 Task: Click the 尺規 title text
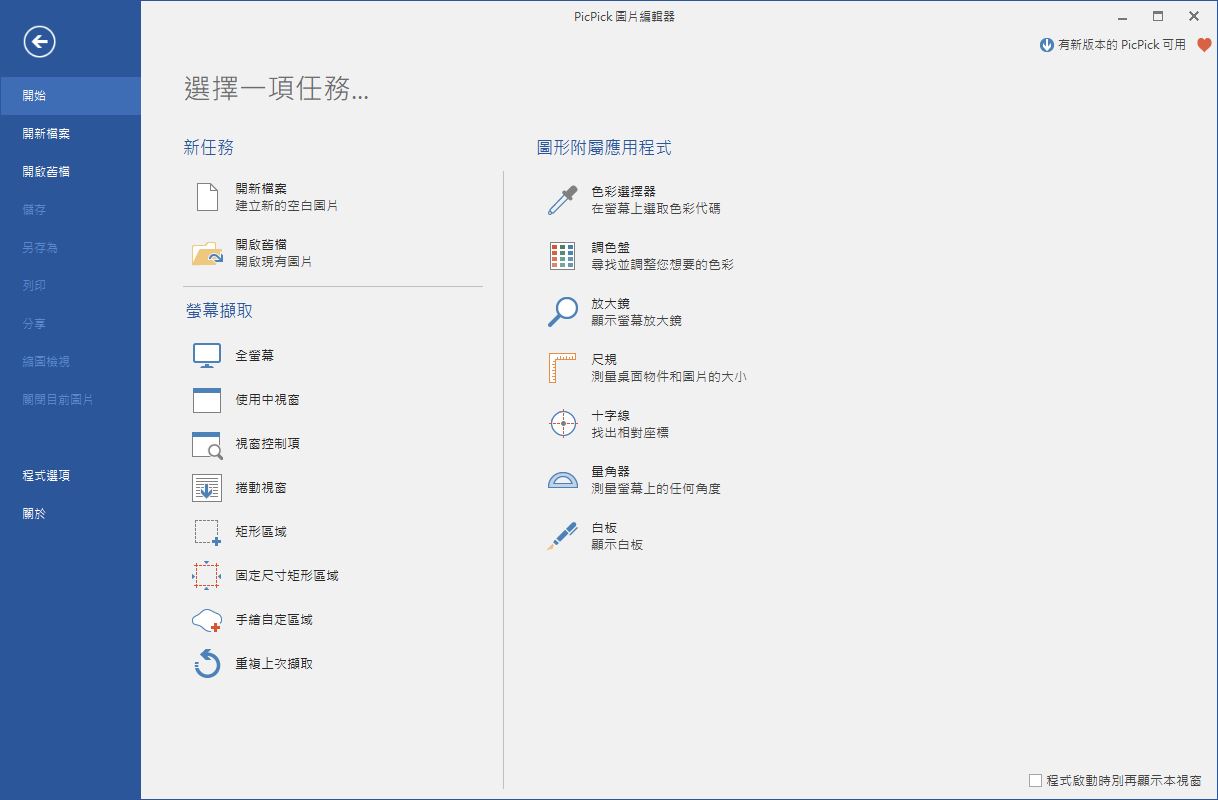(604, 359)
